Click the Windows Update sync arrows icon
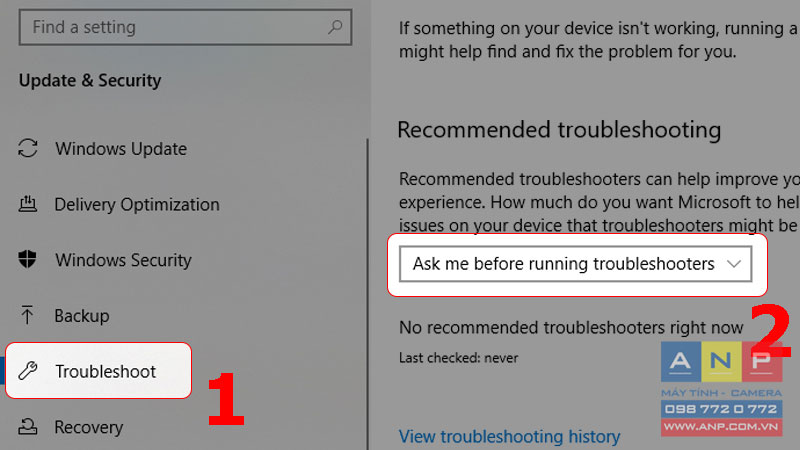 pos(28,148)
